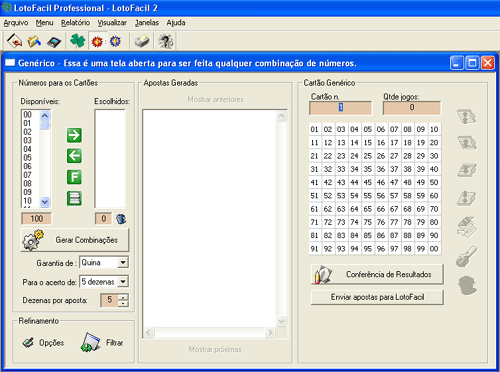Select 00 in the Disponíveis list
The image size is (500, 372).
coord(31,115)
